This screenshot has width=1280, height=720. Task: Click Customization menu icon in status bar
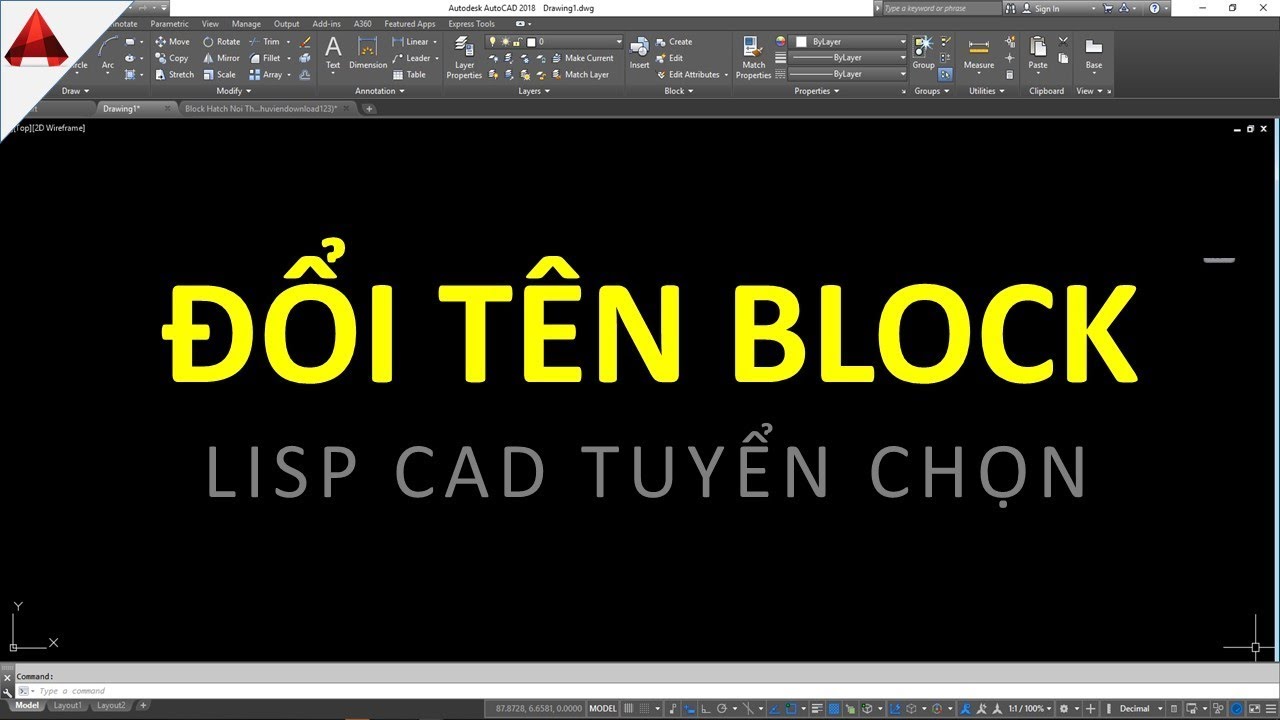(1270, 708)
